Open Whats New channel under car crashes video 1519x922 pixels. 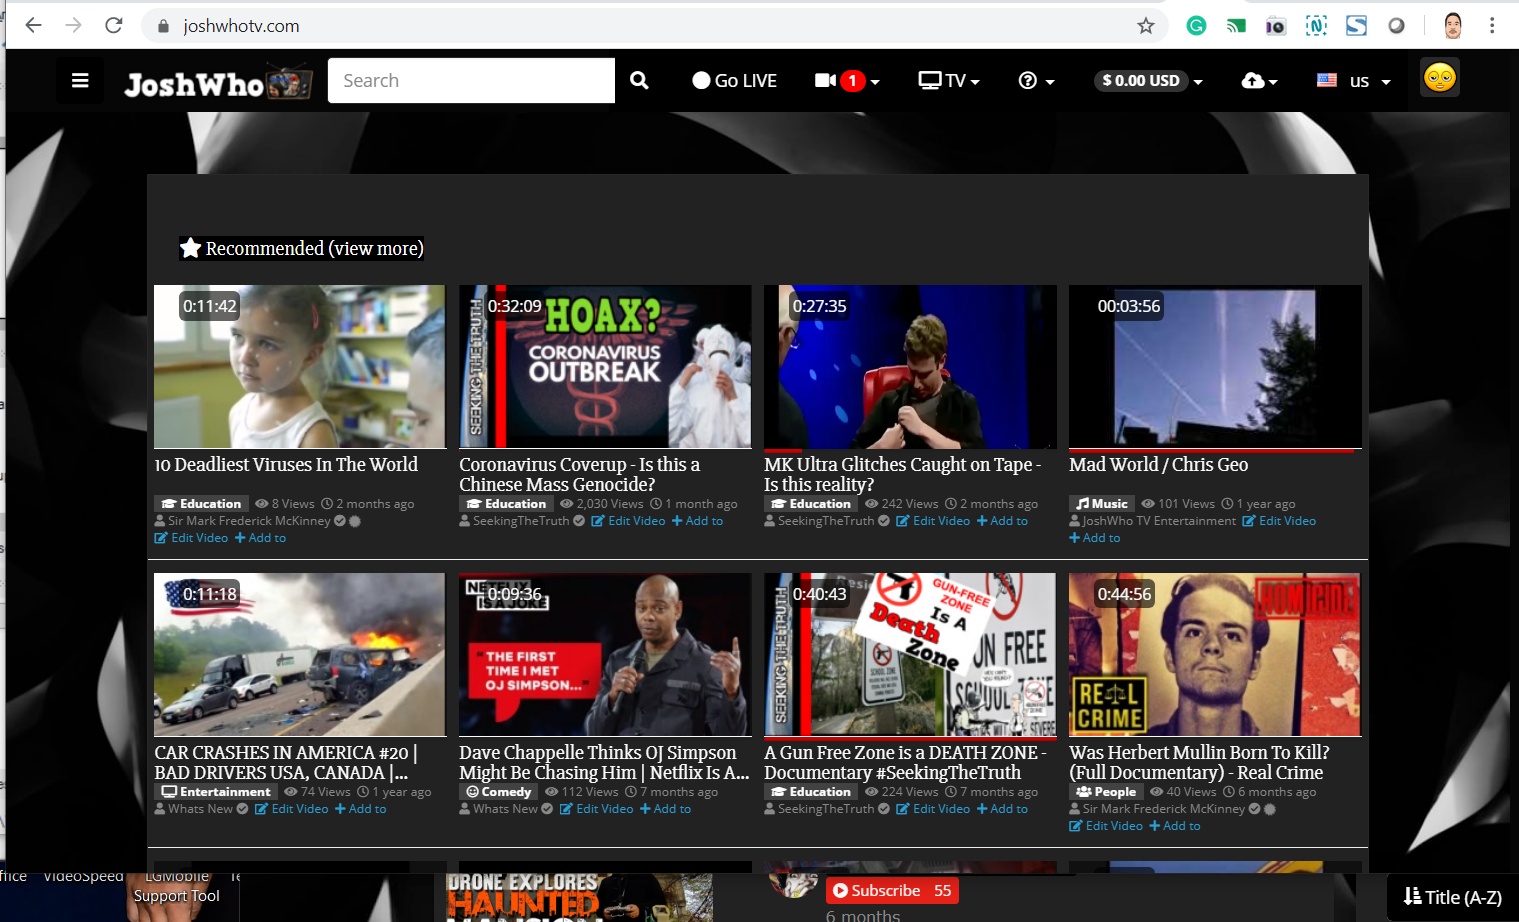point(200,809)
